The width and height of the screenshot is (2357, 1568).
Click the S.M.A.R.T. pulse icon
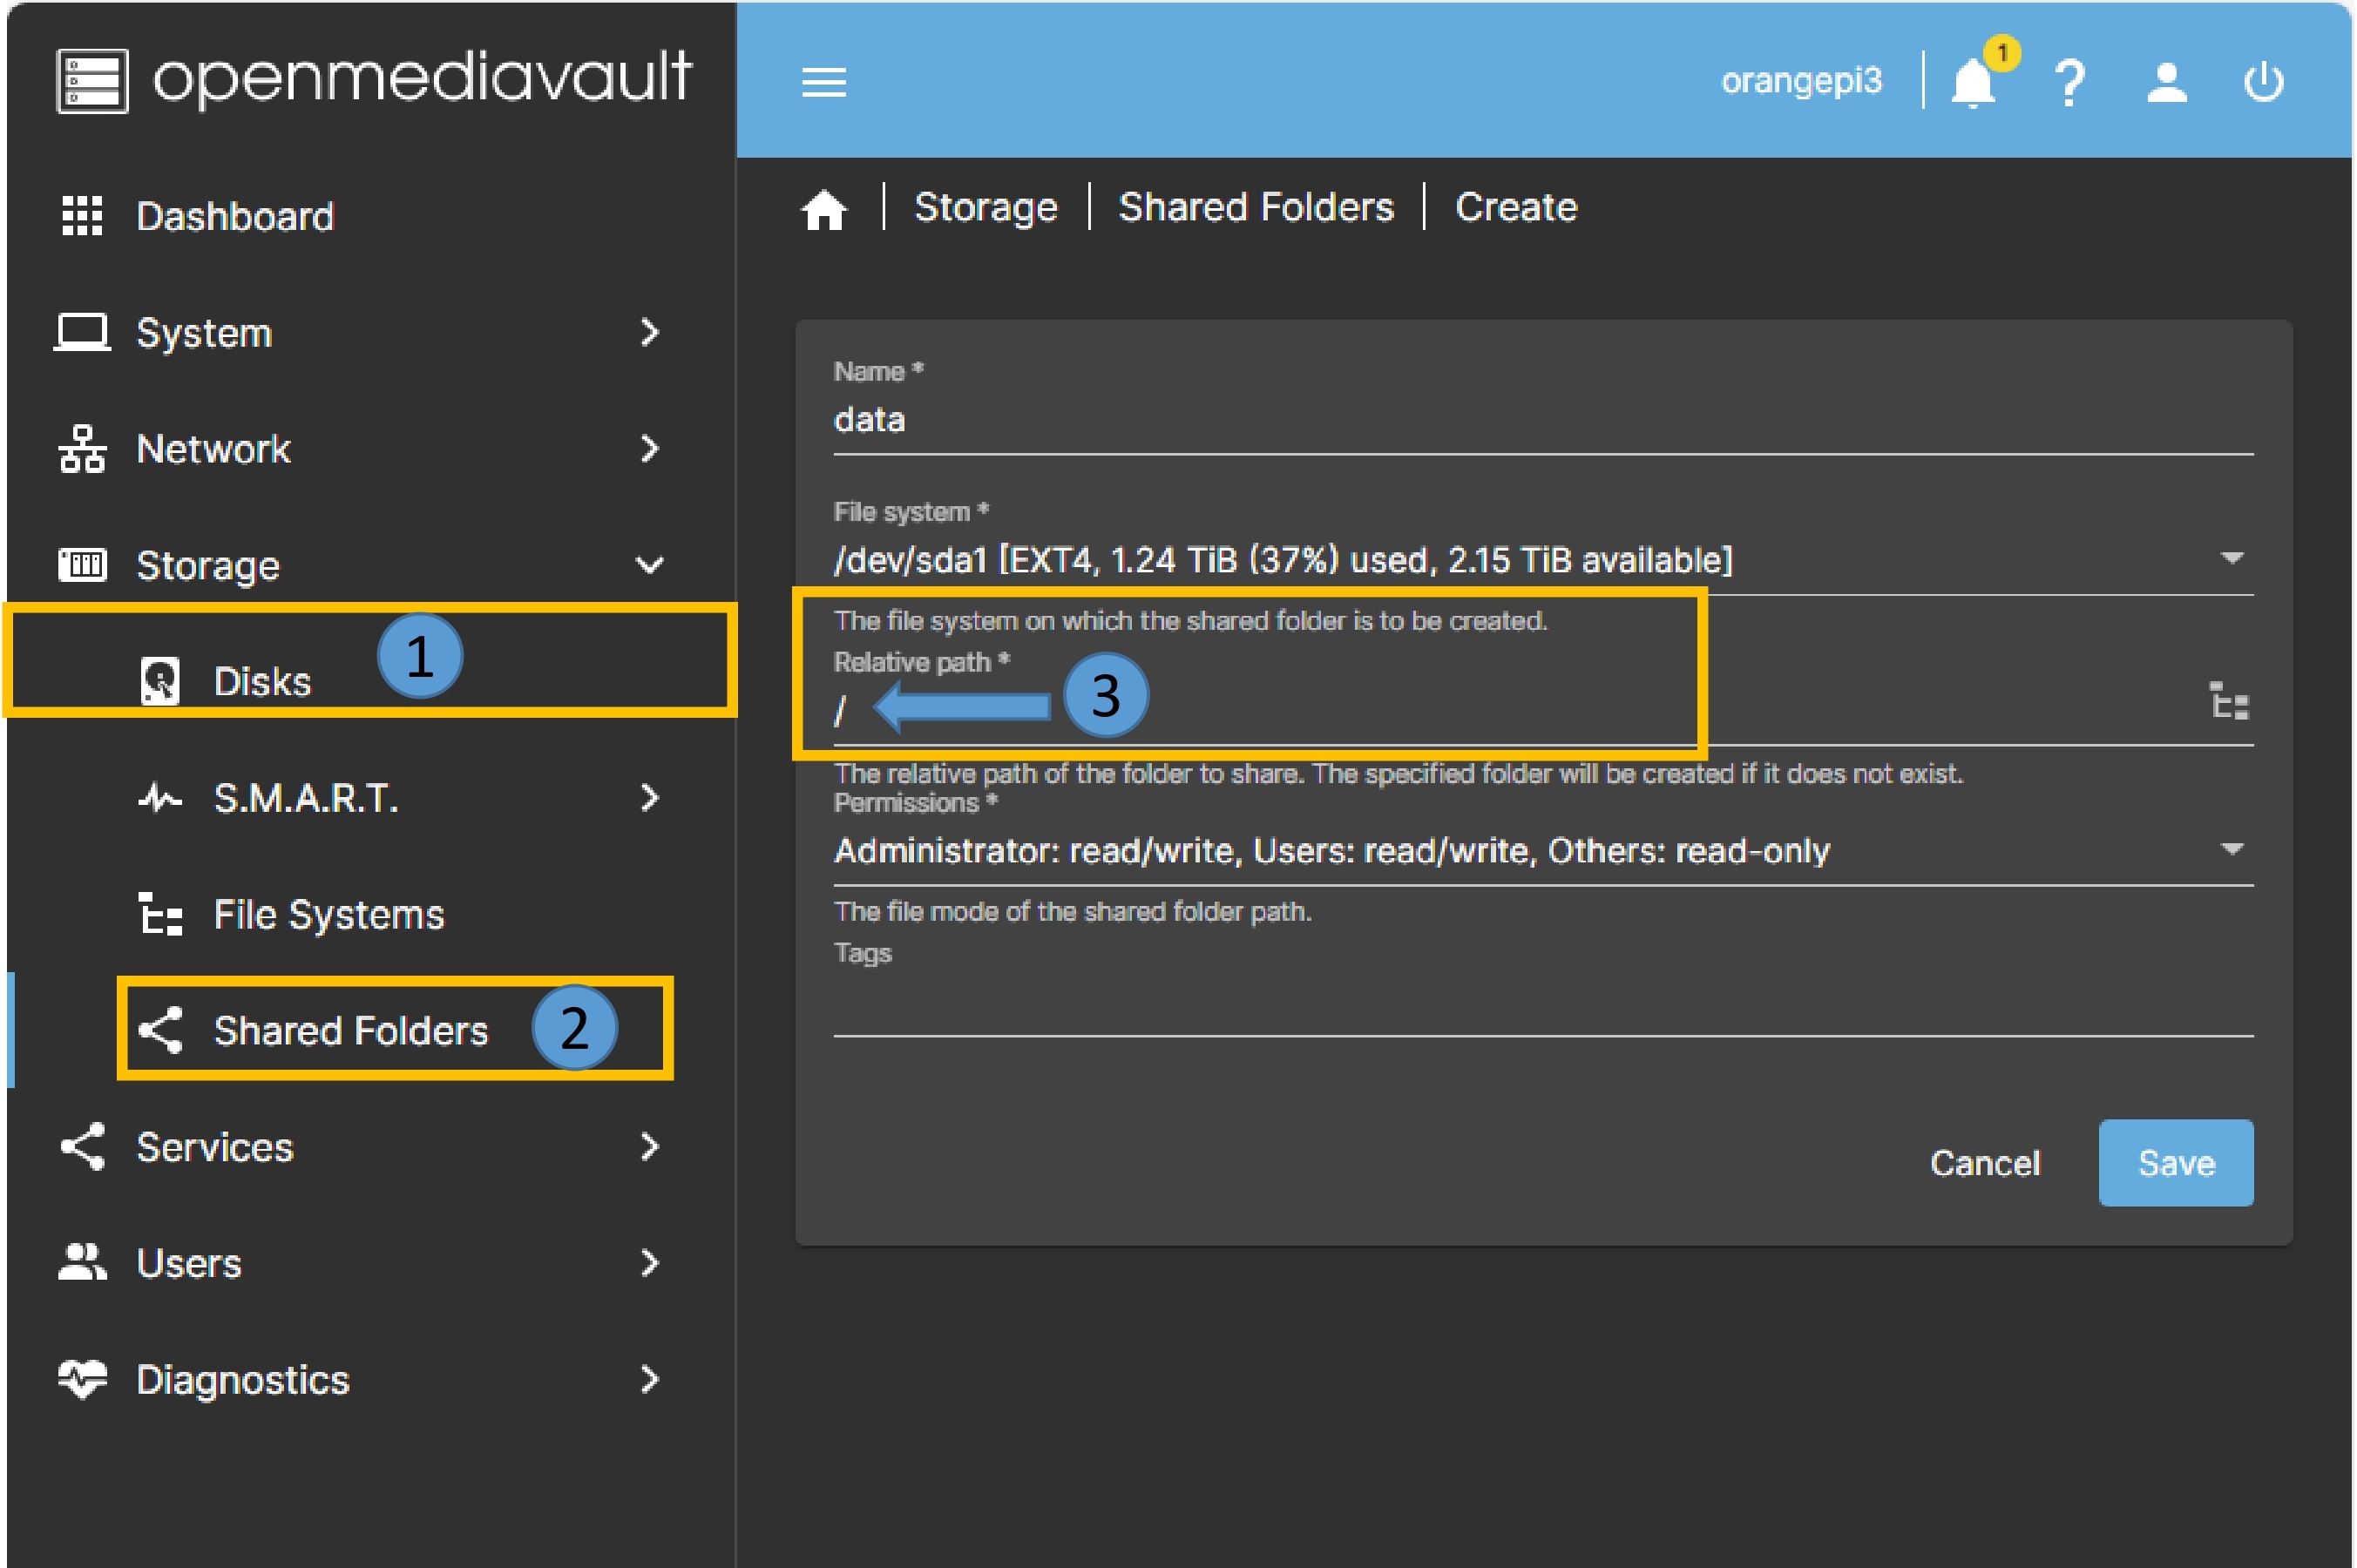[x=160, y=797]
